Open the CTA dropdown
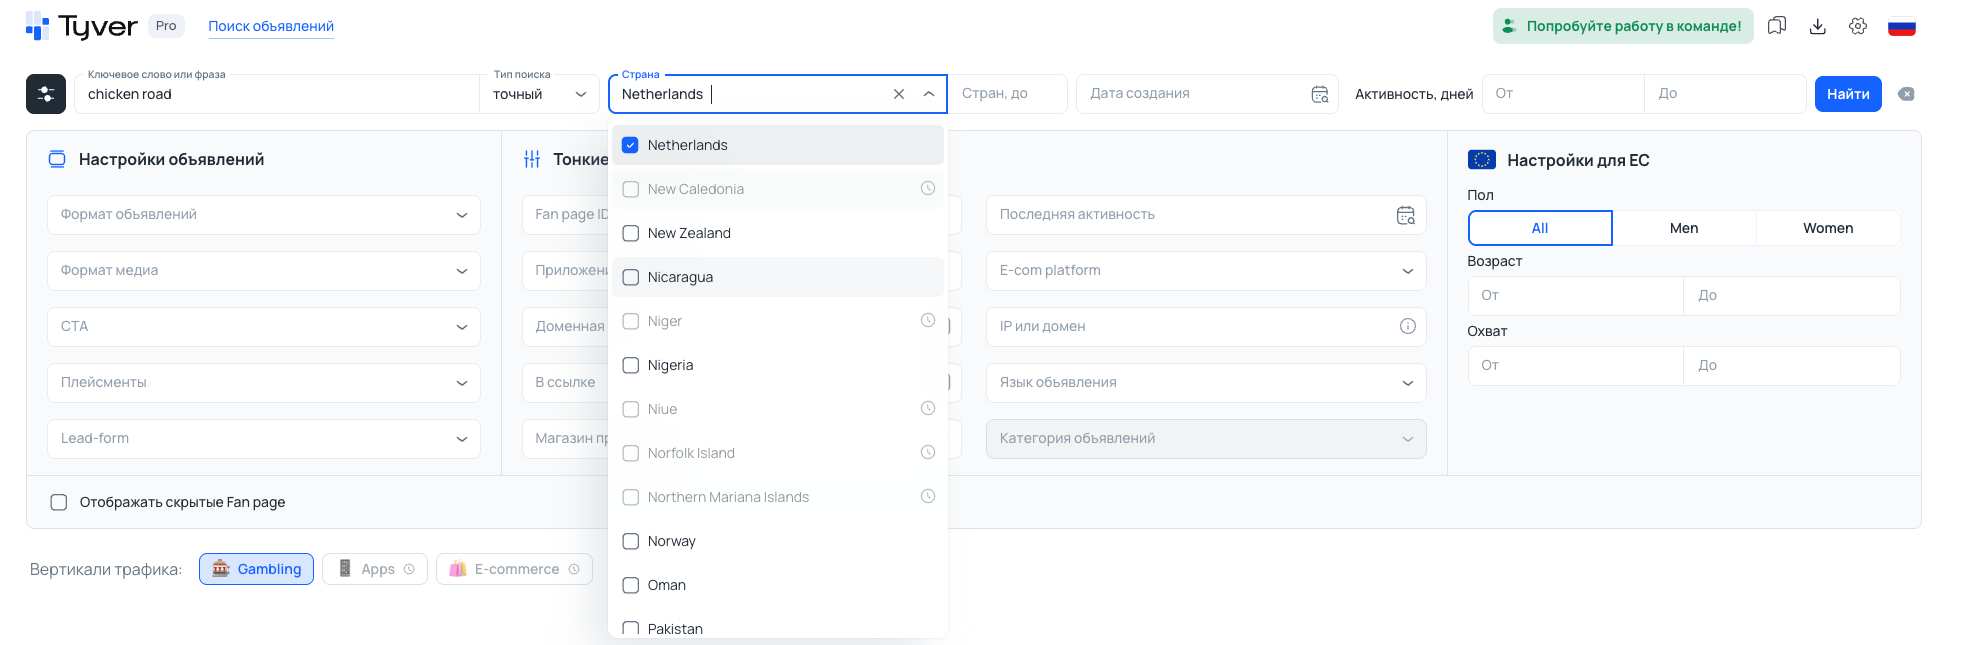Screen dimensions: 1962x645 [264, 327]
